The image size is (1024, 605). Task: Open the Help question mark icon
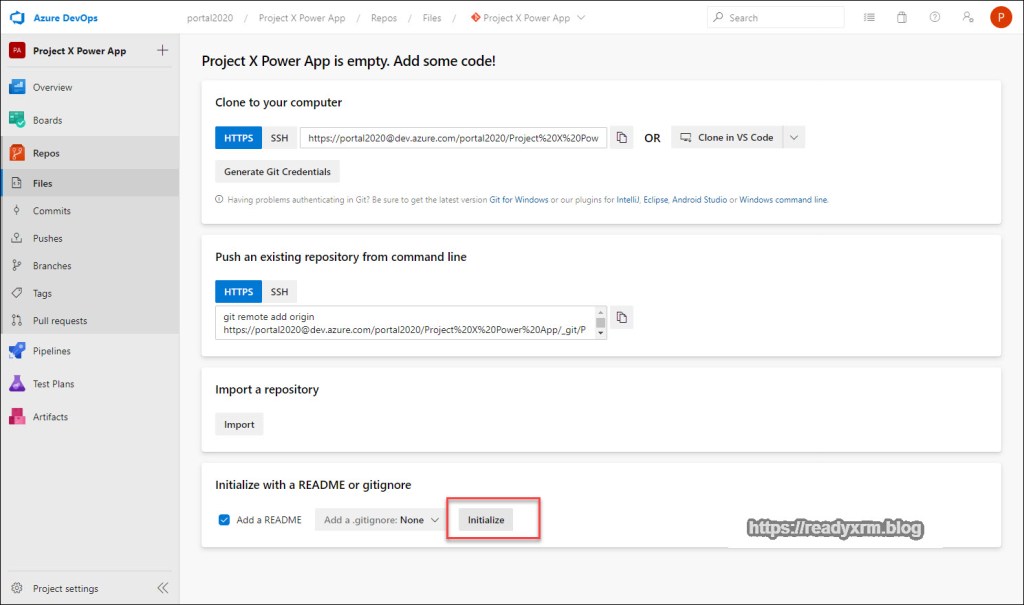click(934, 18)
